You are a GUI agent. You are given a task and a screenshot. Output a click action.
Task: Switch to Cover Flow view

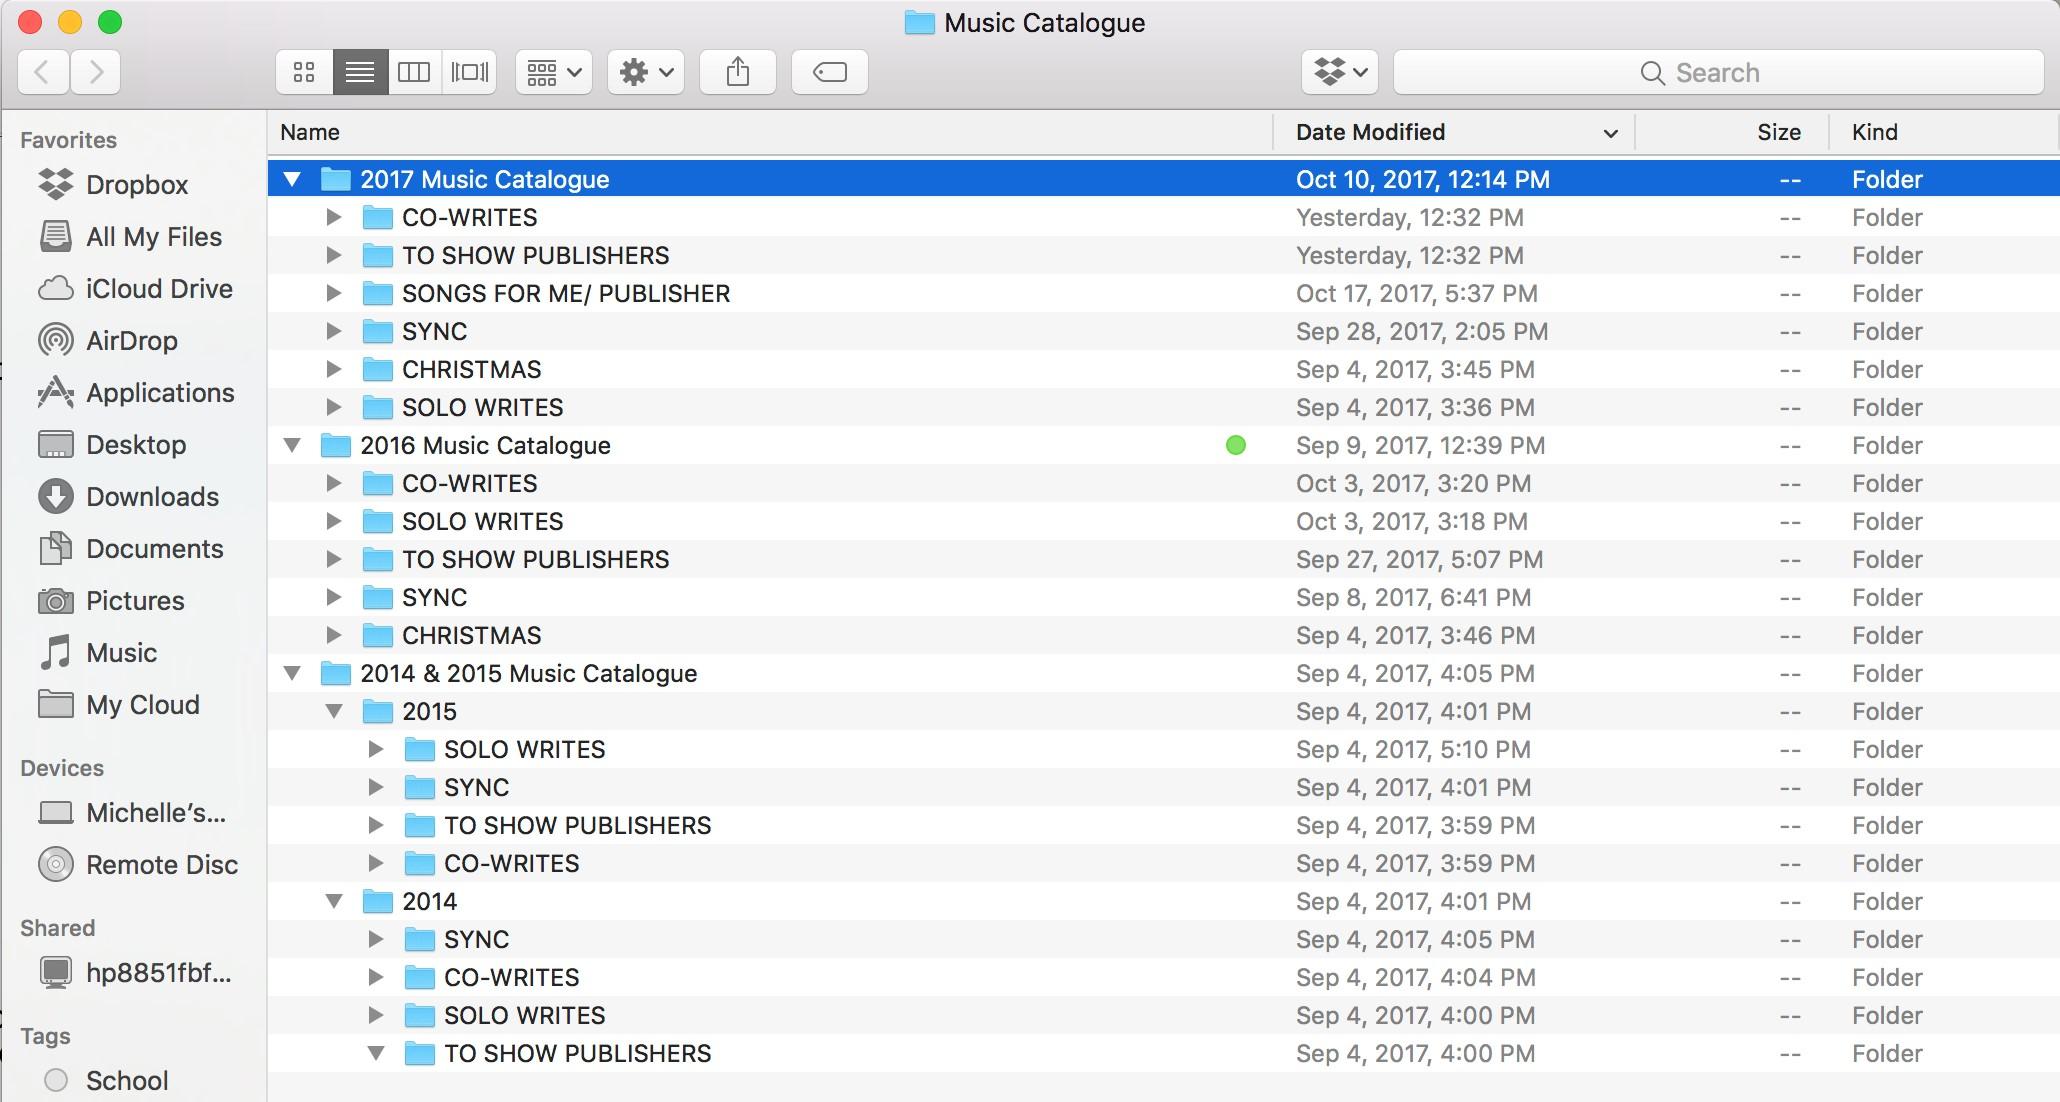469,71
